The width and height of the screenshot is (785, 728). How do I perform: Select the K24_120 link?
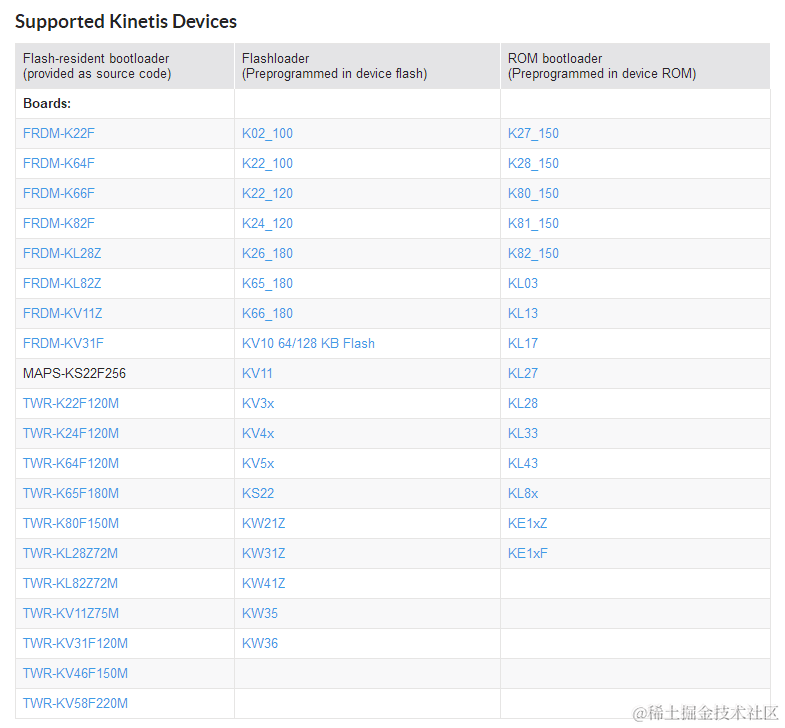pos(267,224)
